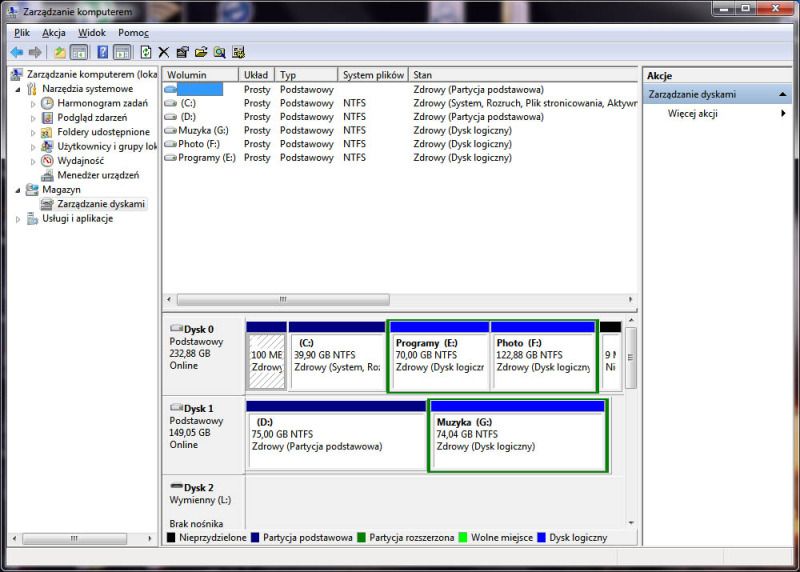Select the (D:) 75,00 GB partition block

[x=336, y=435]
